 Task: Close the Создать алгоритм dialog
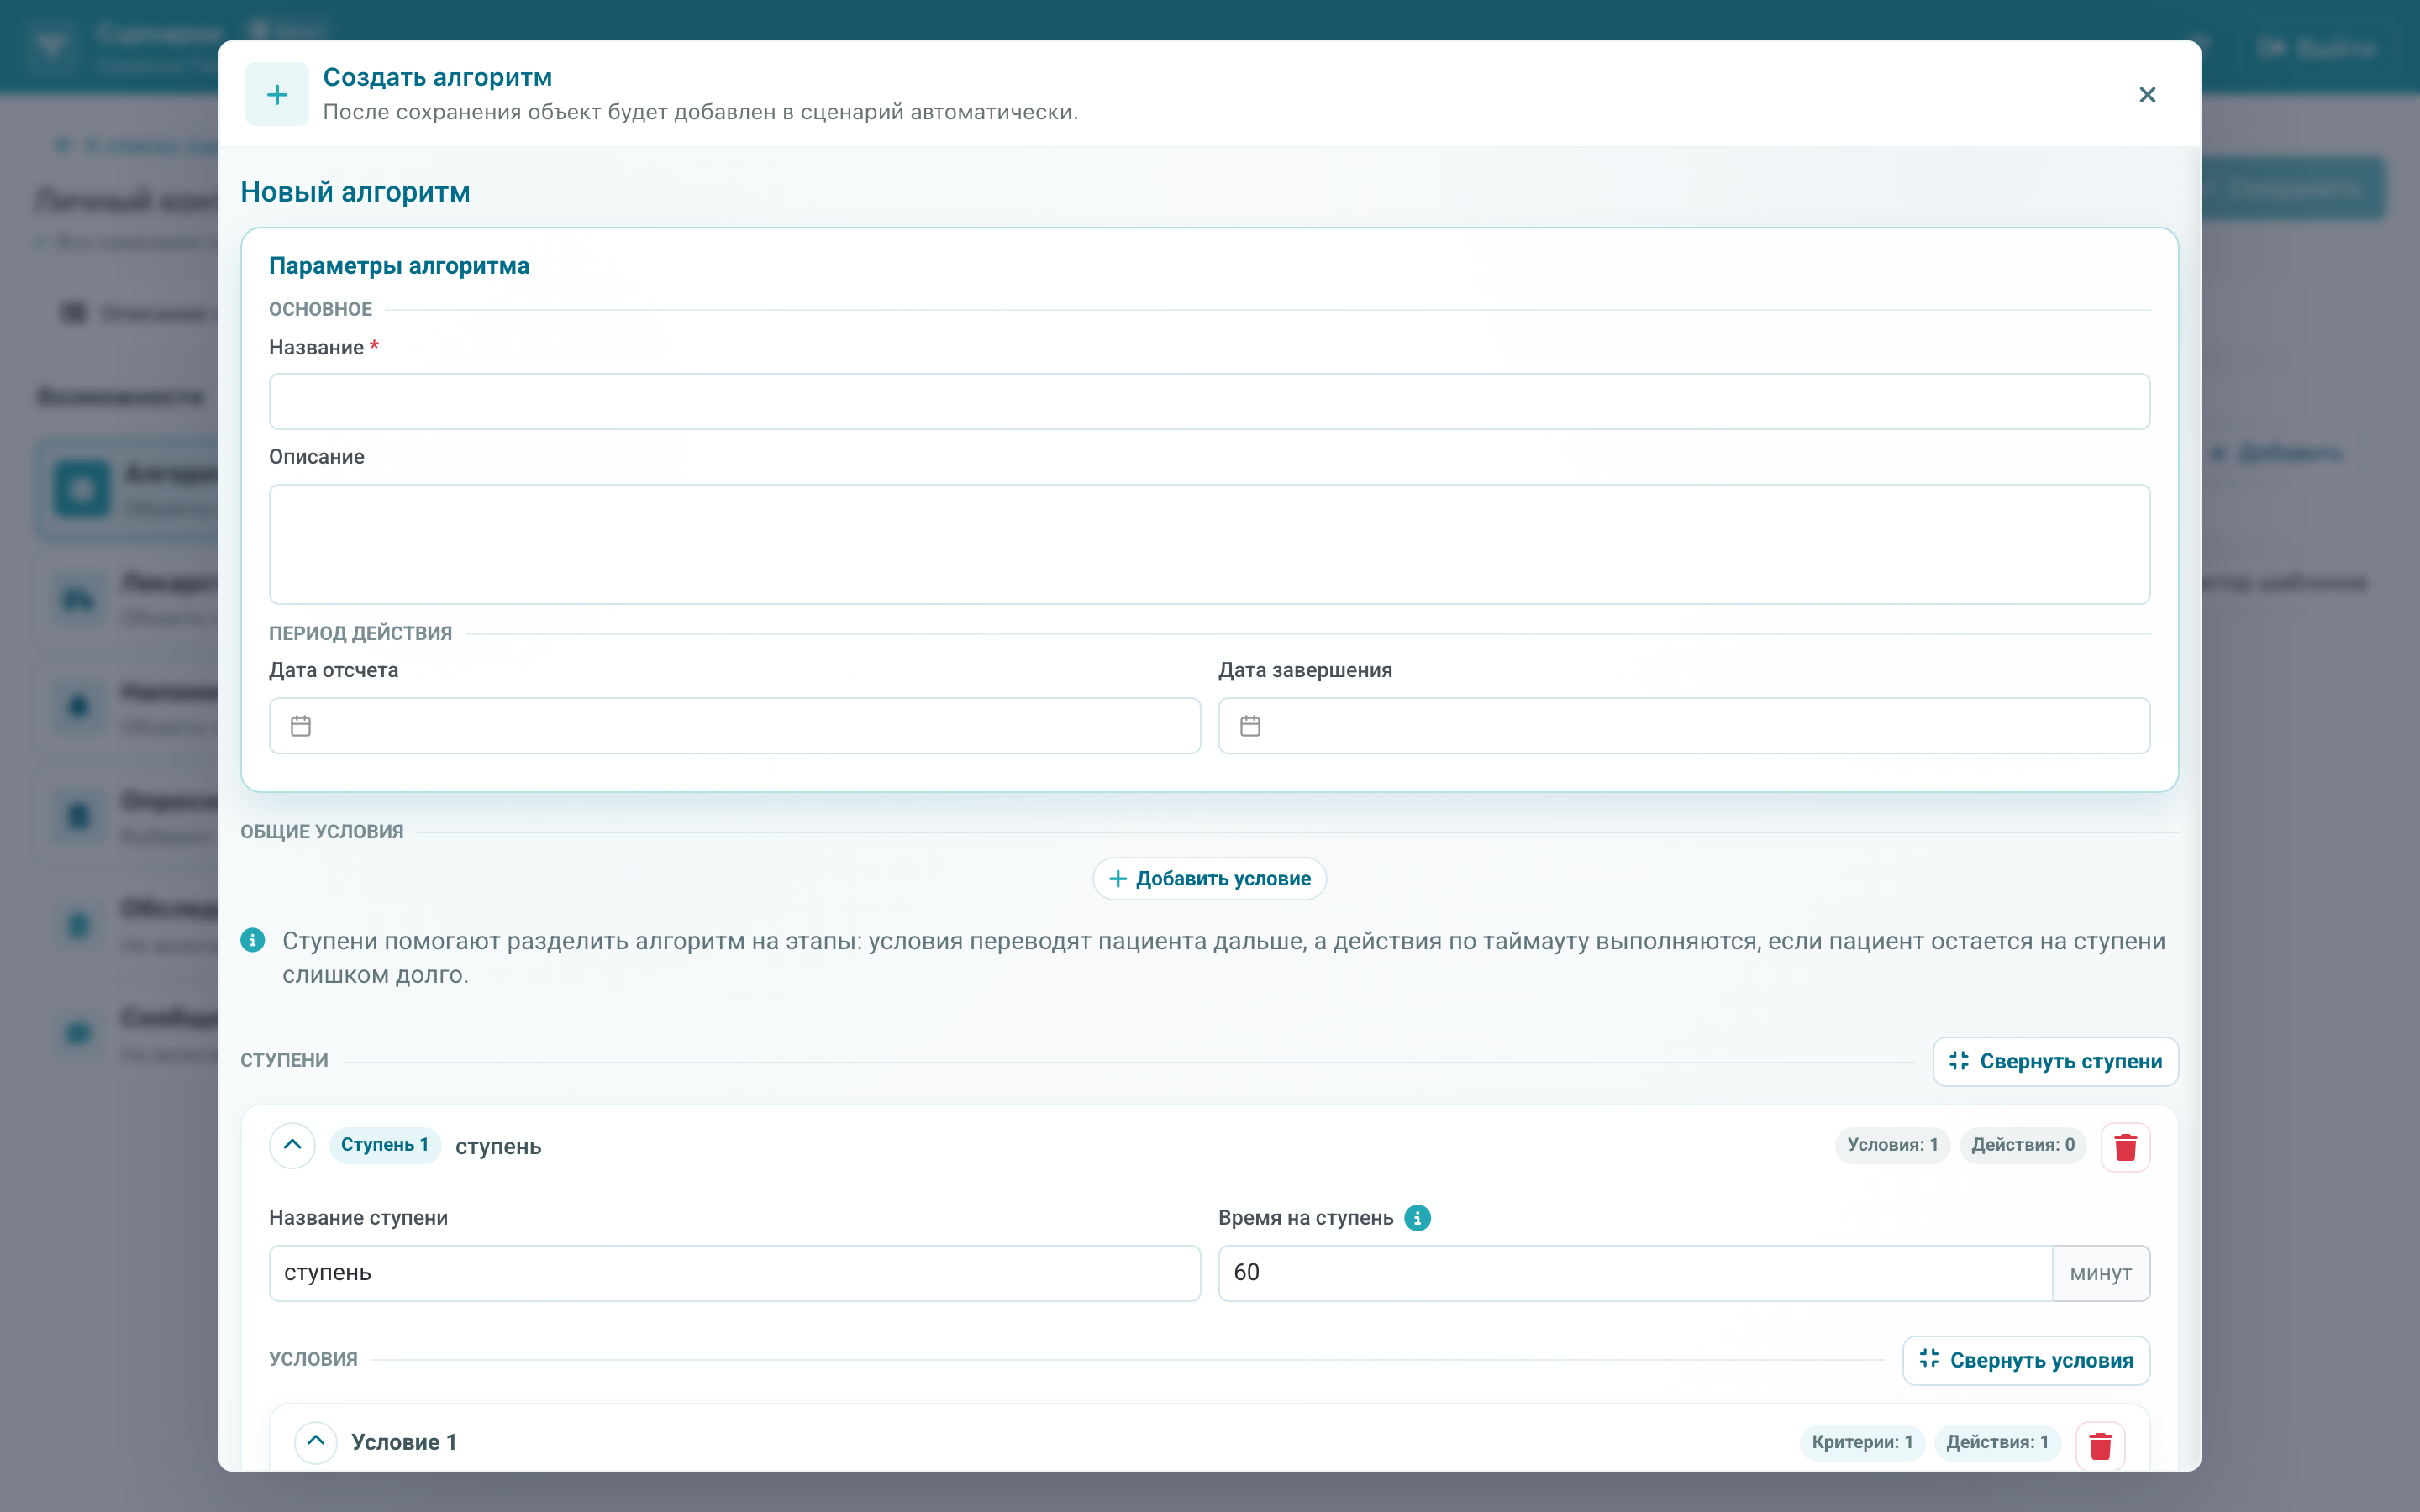tap(2146, 95)
